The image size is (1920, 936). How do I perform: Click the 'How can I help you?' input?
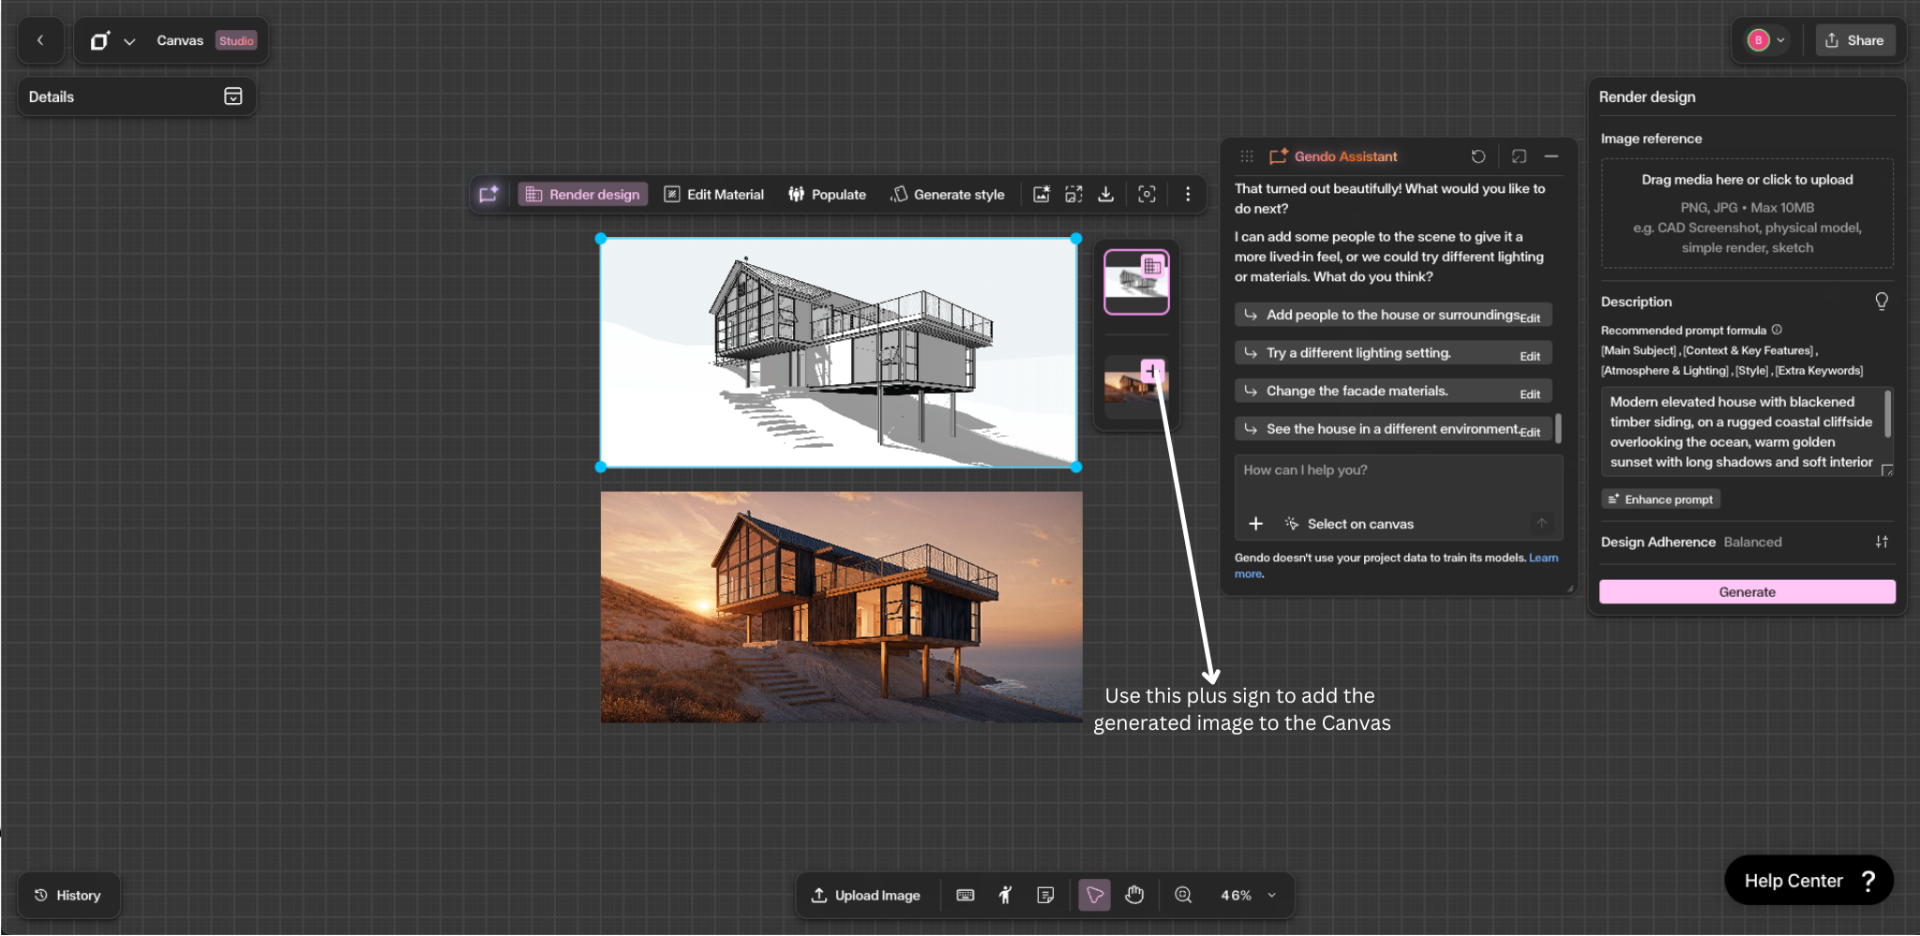pos(1397,470)
